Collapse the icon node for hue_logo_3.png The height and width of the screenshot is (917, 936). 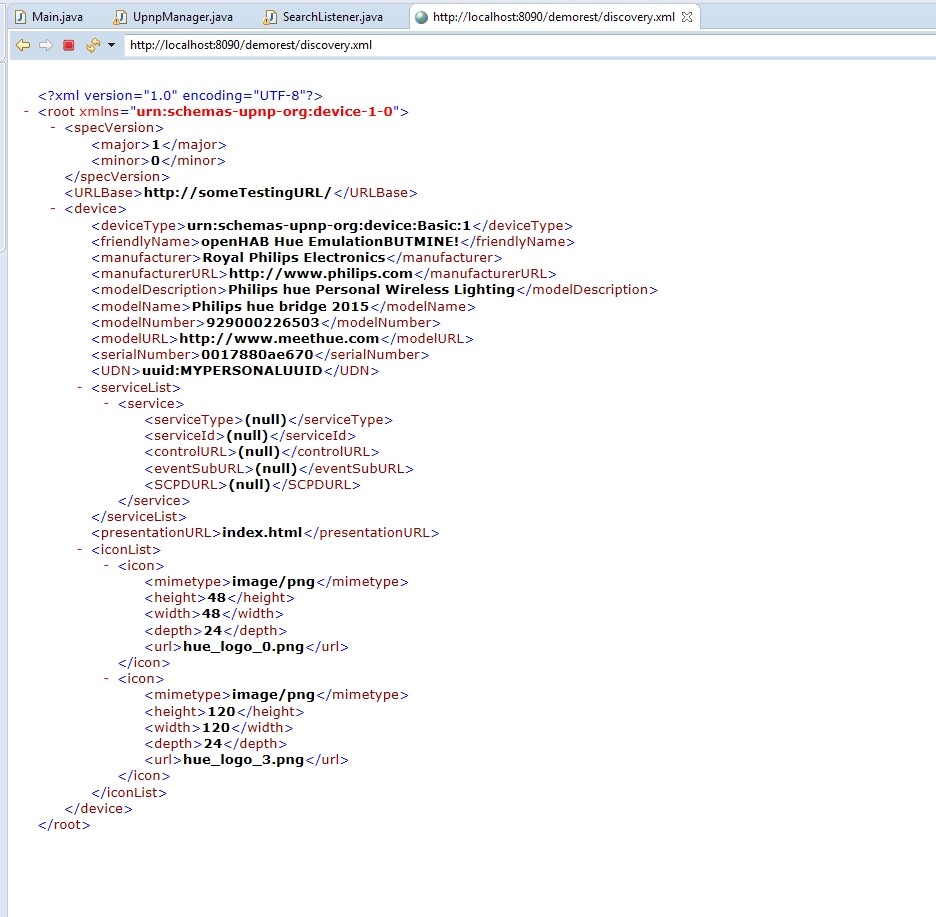click(107, 679)
